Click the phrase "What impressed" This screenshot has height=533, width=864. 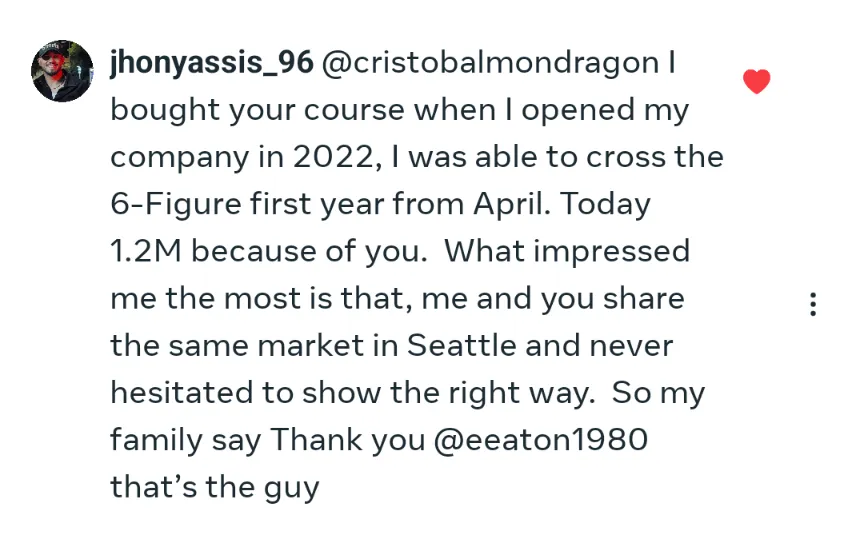pos(567,252)
